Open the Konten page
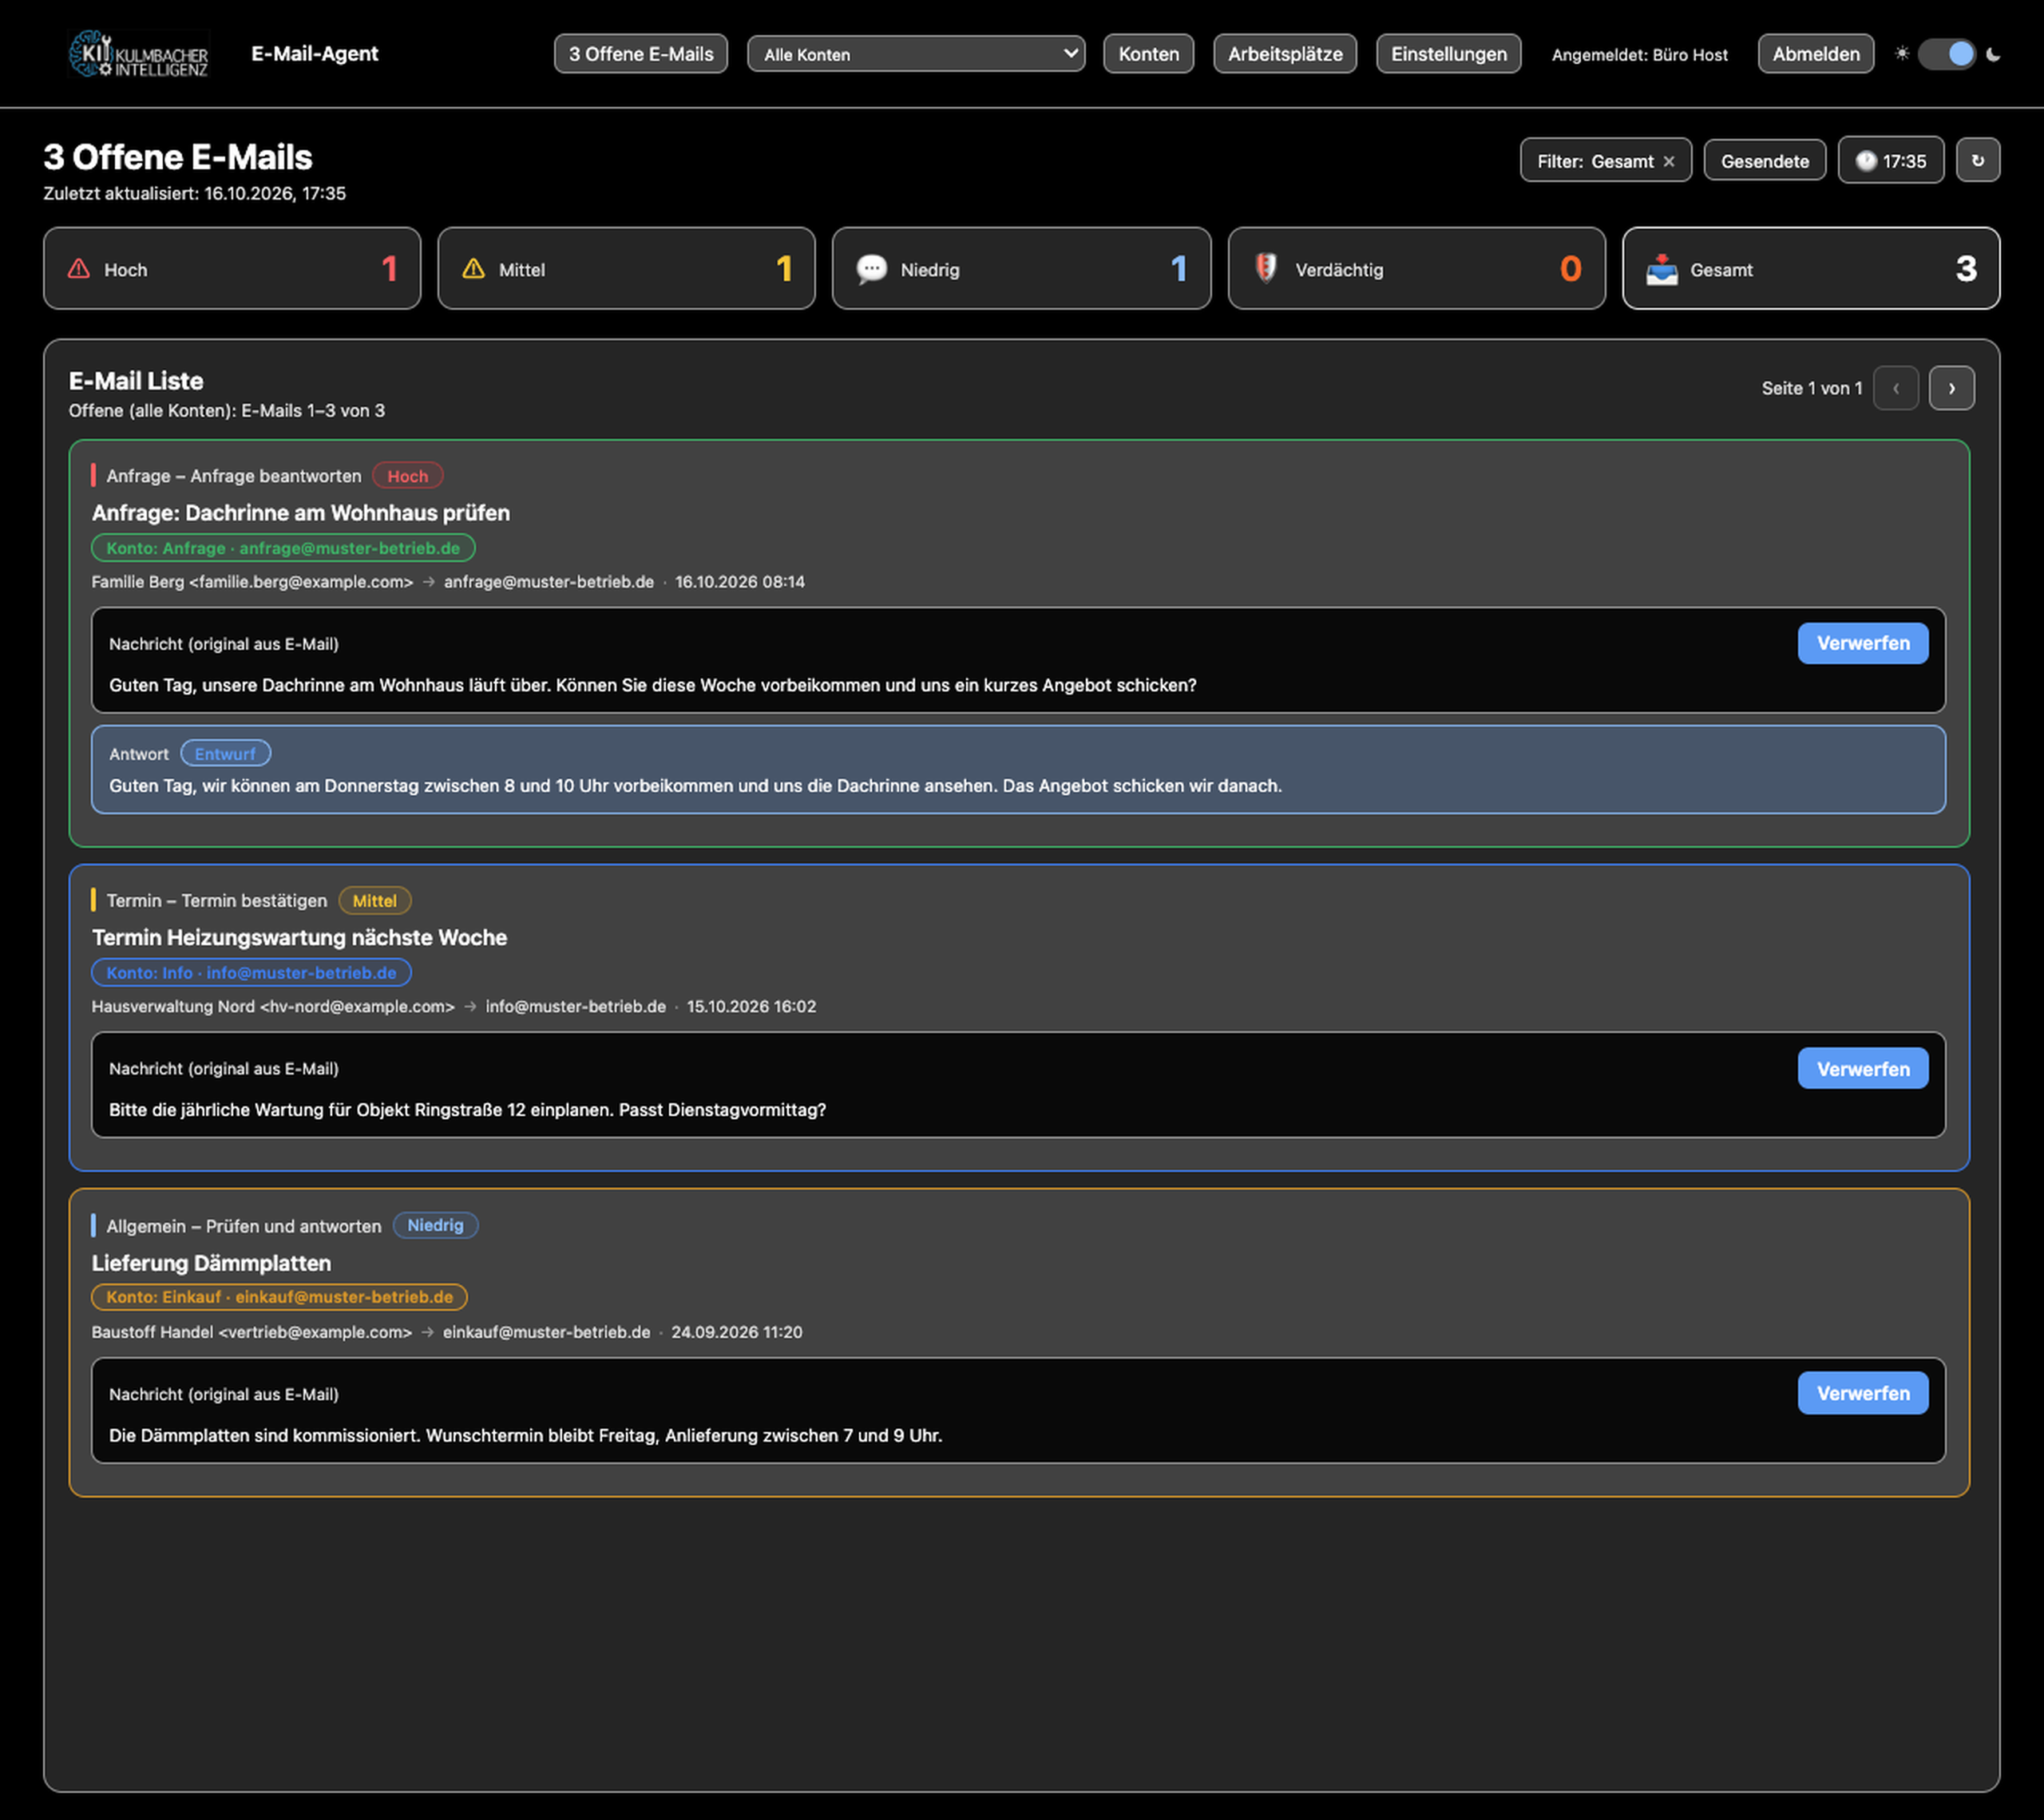The height and width of the screenshot is (1820, 2044). pos(1147,54)
